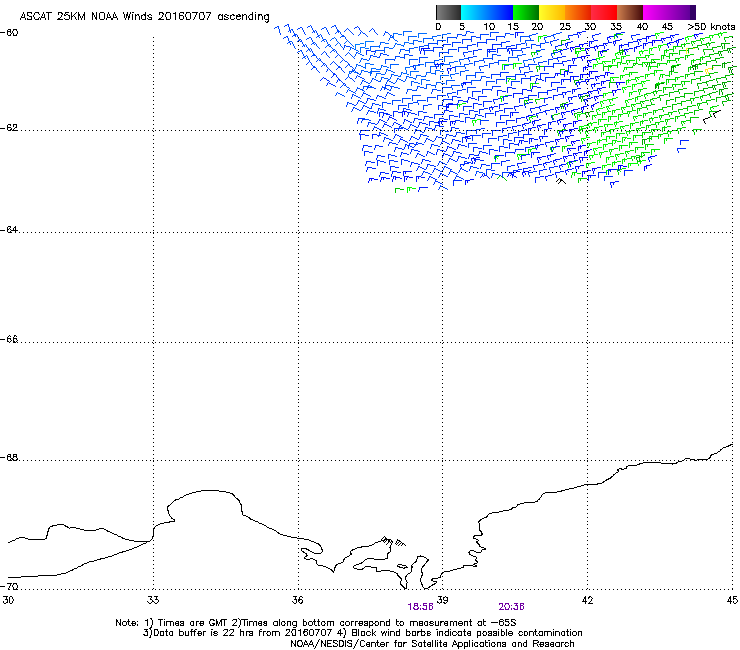Click the -66 latitude axis label
The width and height of the screenshot is (740, 650).
coord(9,339)
